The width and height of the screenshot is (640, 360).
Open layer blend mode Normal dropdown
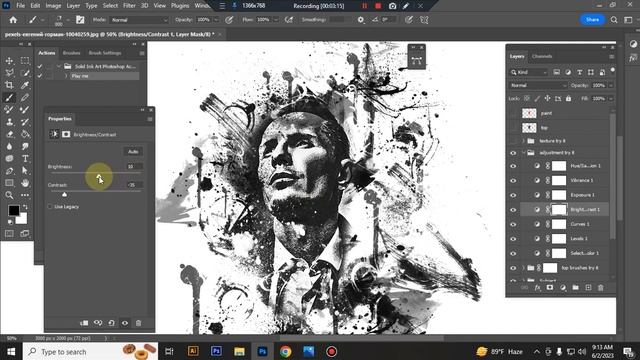[x=538, y=85]
